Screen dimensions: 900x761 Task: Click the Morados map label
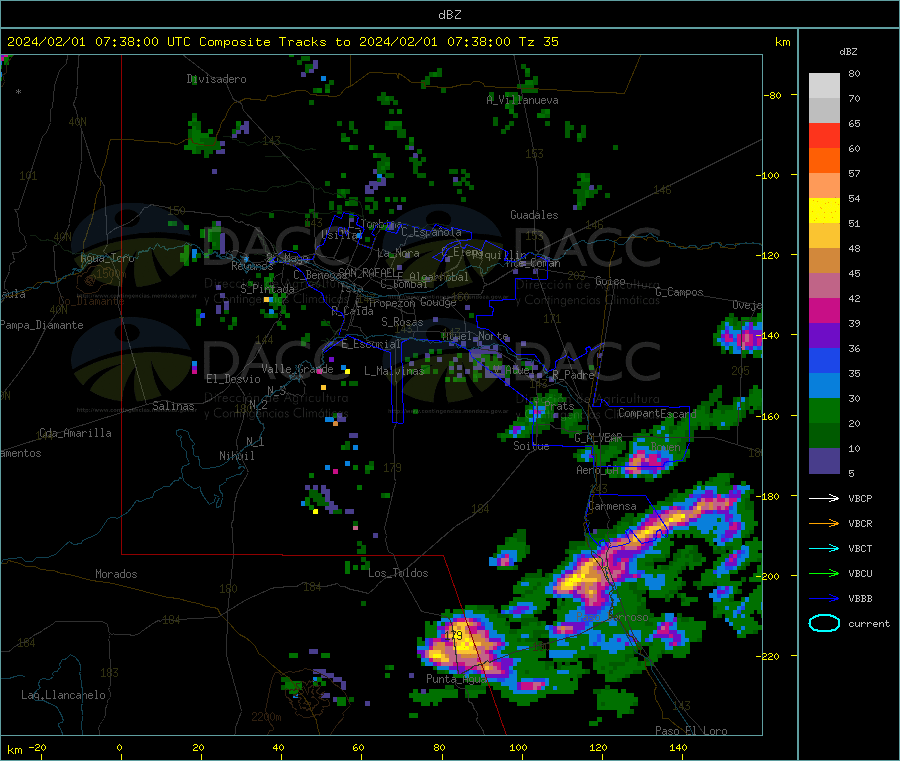coord(116,574)
